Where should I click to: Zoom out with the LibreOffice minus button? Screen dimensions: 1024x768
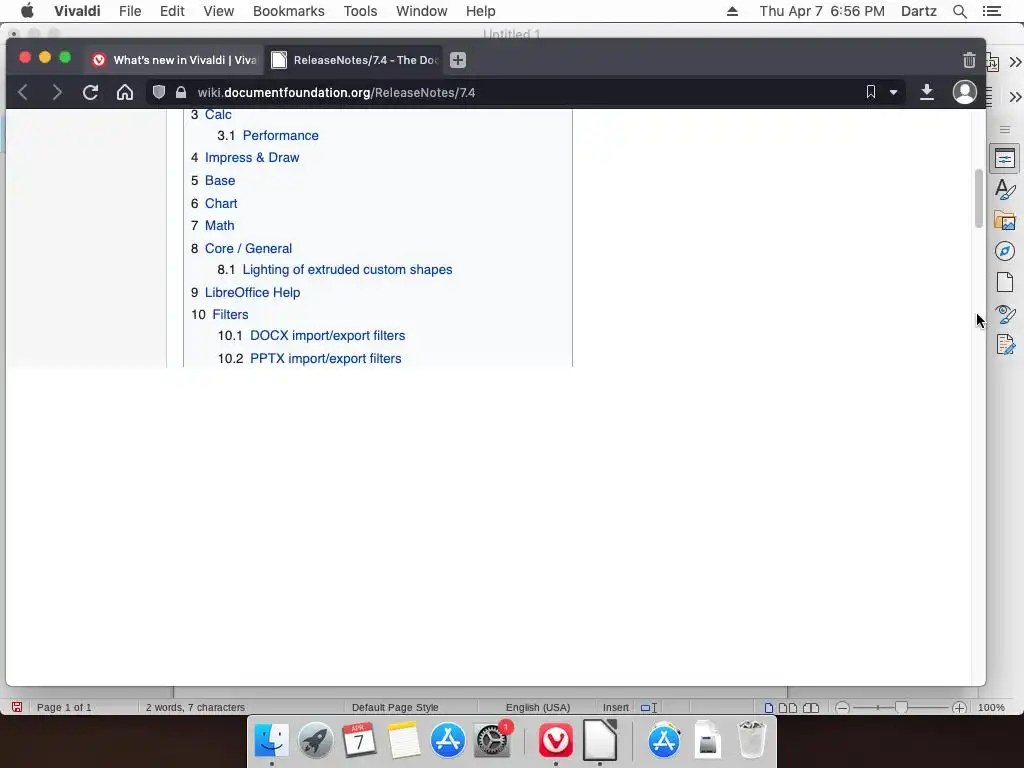click(x=842, y=708)
